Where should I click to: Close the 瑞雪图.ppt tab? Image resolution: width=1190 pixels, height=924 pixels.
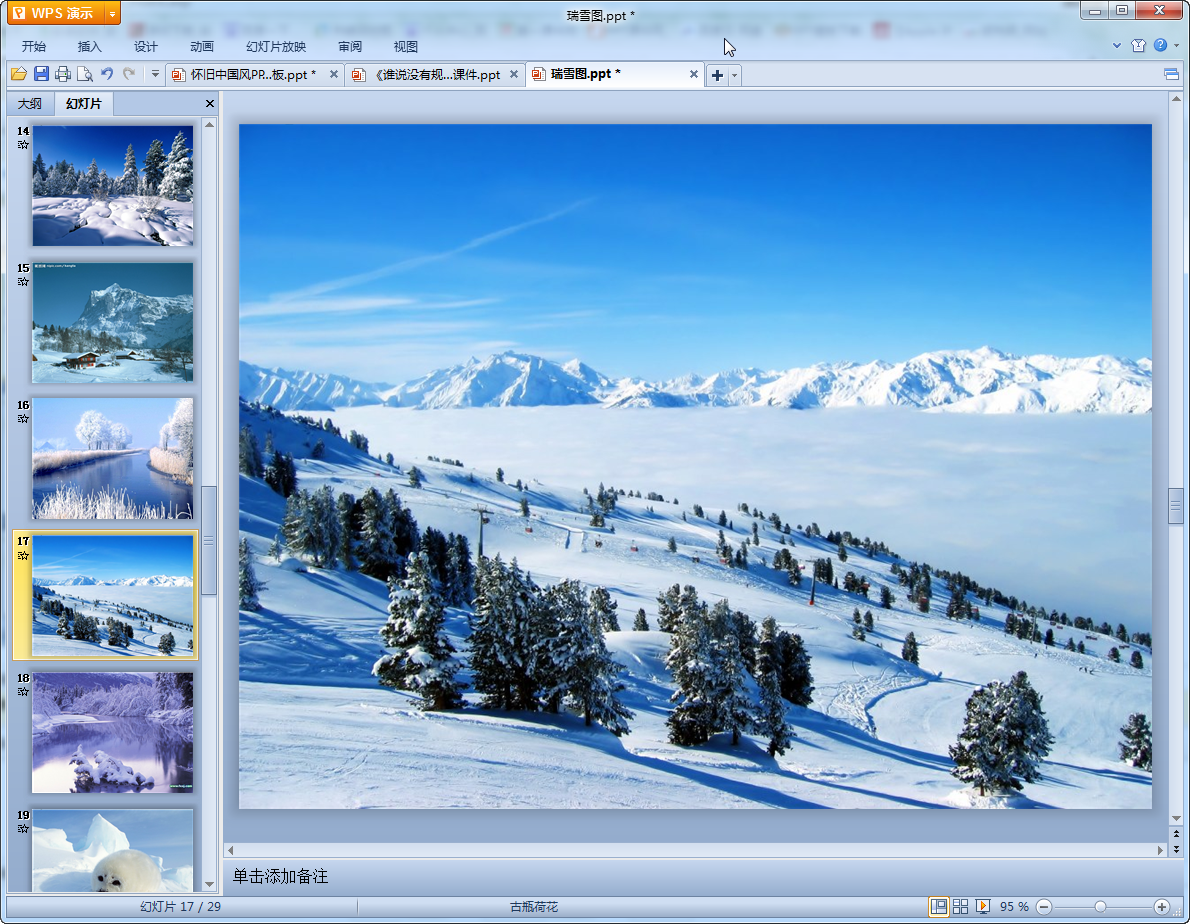pos(694,74)
